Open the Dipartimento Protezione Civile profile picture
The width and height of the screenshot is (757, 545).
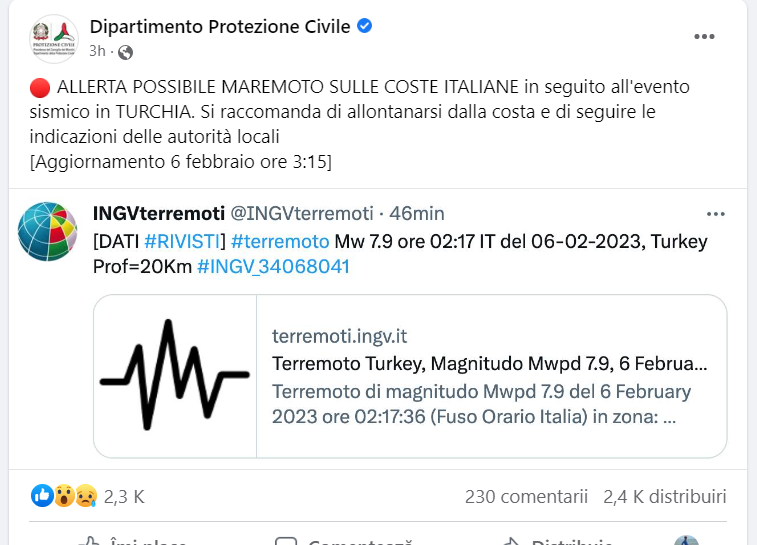click(x=54, y=39)
